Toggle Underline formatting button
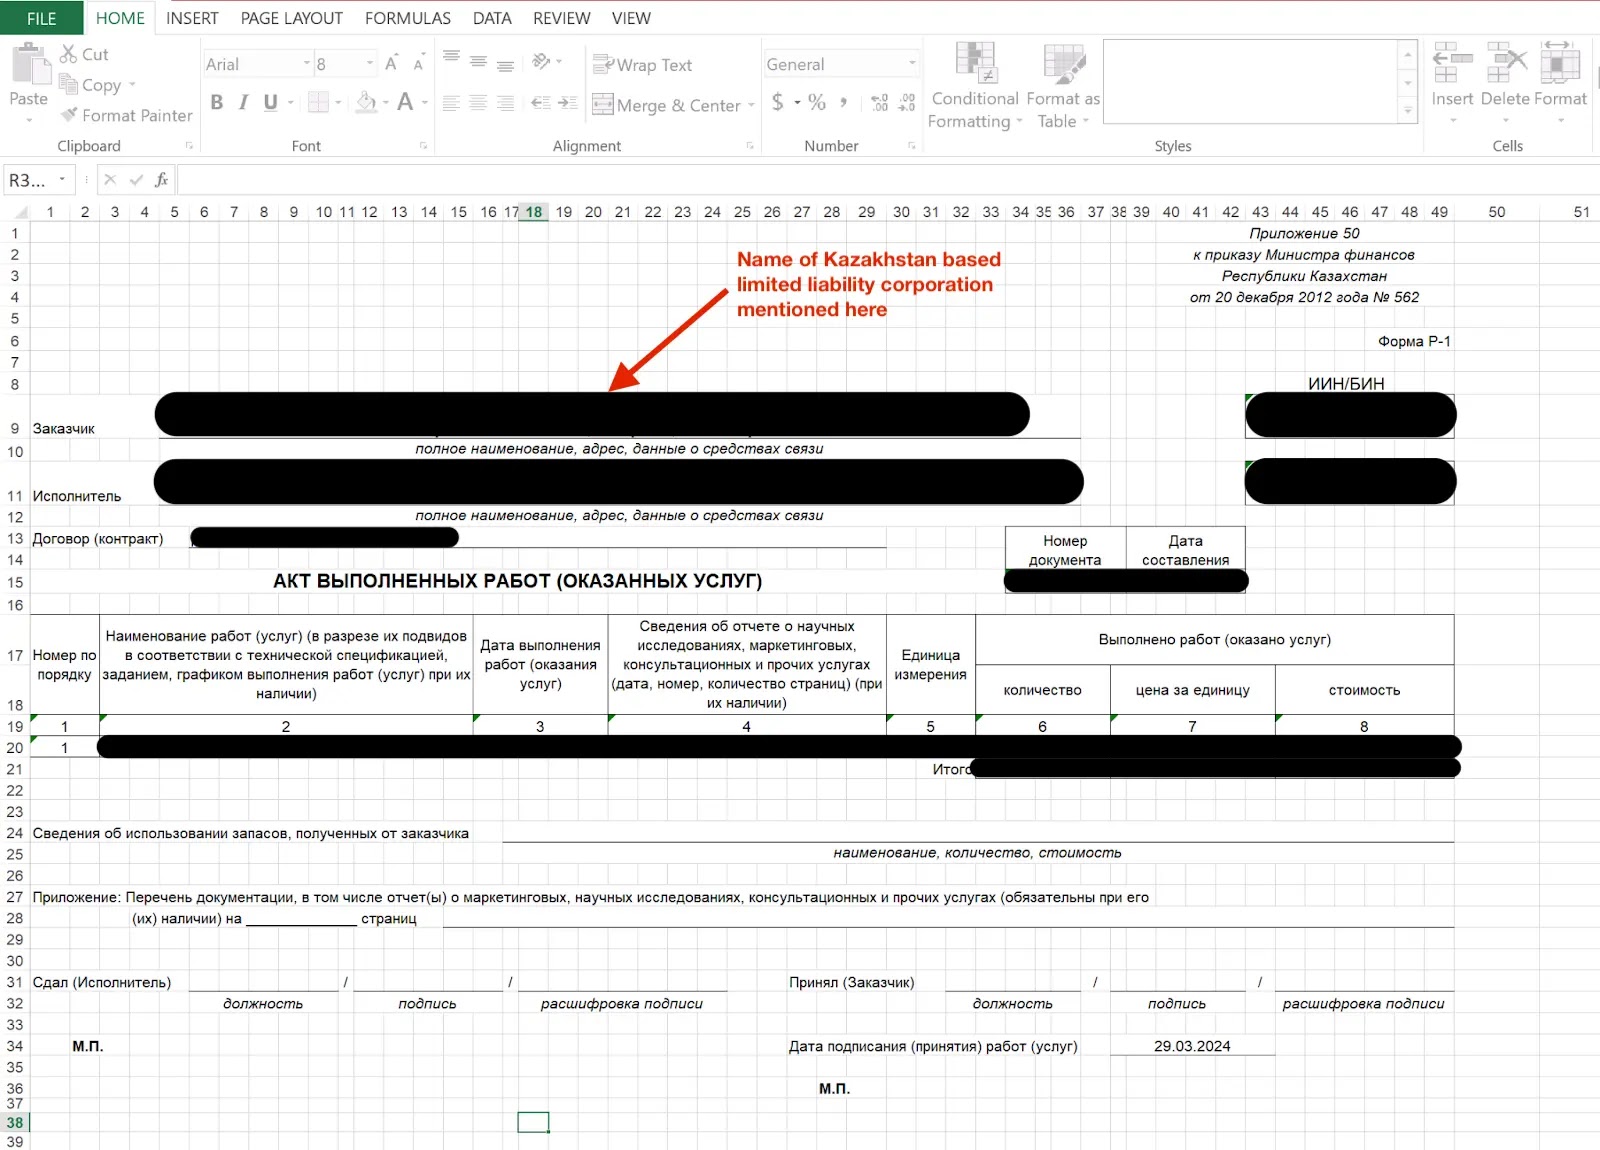This screenshot has width=1600, height=1150. coord(270,102)
